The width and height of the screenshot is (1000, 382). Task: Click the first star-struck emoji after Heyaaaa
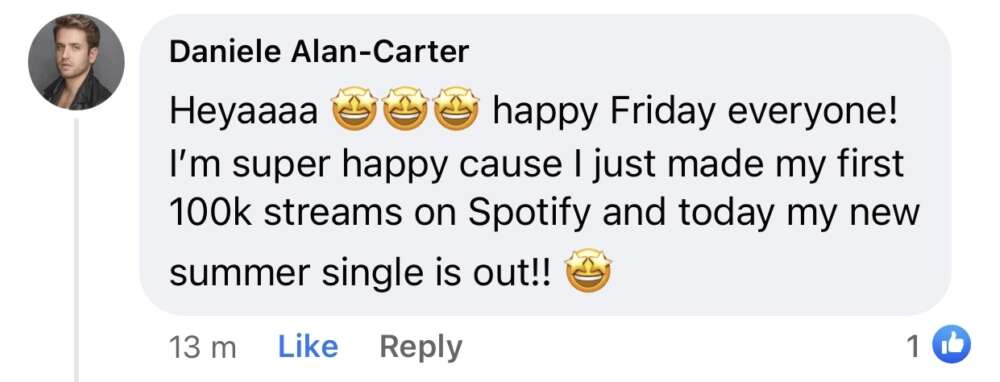(x=355, y=109)
